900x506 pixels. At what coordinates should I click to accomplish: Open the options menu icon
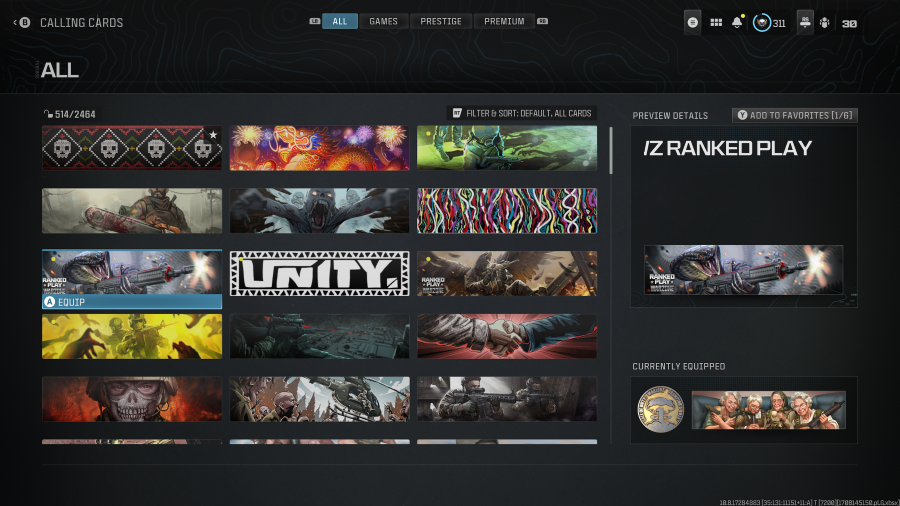click(x=692, y=23)
